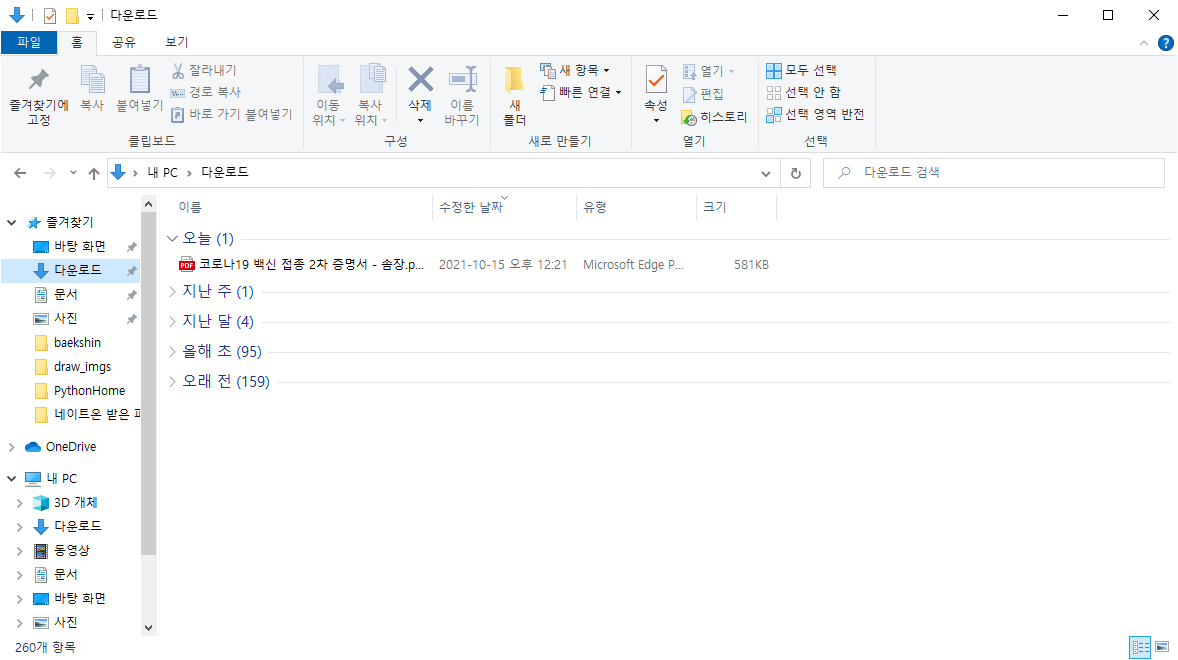Click the 속성 (Properties) icon

[x=656, y=80]
